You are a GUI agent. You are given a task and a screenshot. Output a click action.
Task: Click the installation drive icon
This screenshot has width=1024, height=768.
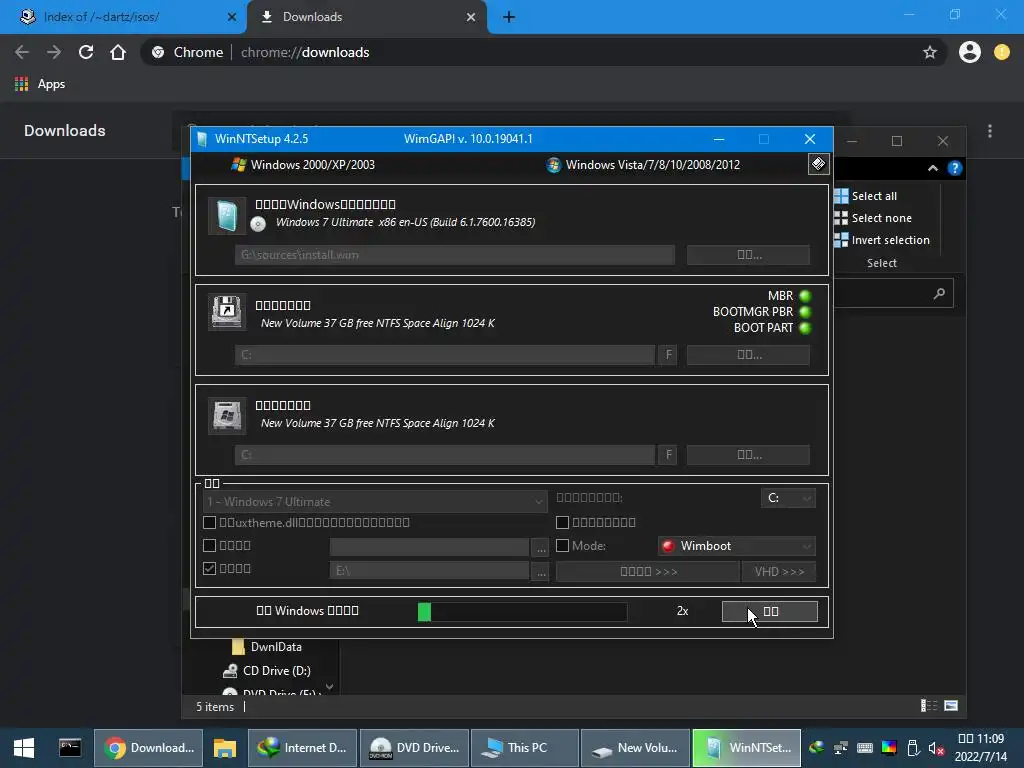point(227,415)
